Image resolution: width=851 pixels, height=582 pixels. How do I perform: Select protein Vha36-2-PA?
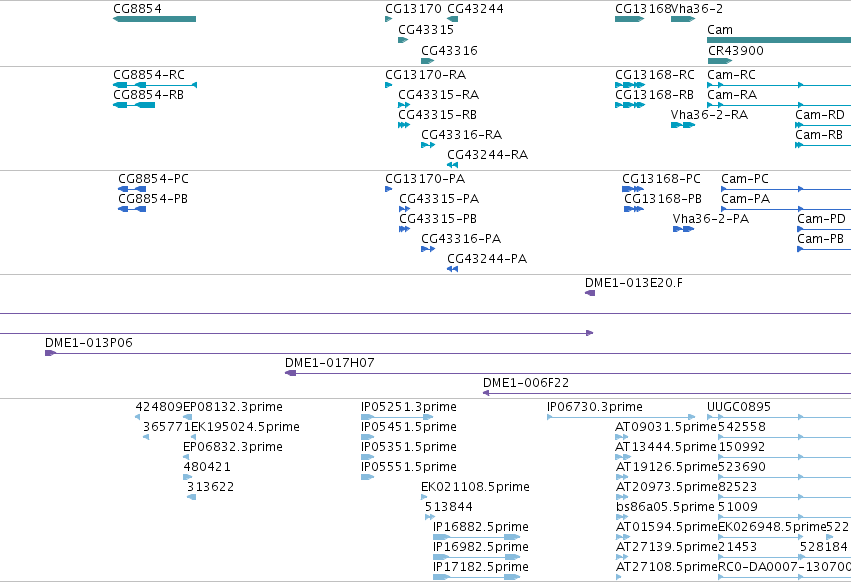coord(711,219)
